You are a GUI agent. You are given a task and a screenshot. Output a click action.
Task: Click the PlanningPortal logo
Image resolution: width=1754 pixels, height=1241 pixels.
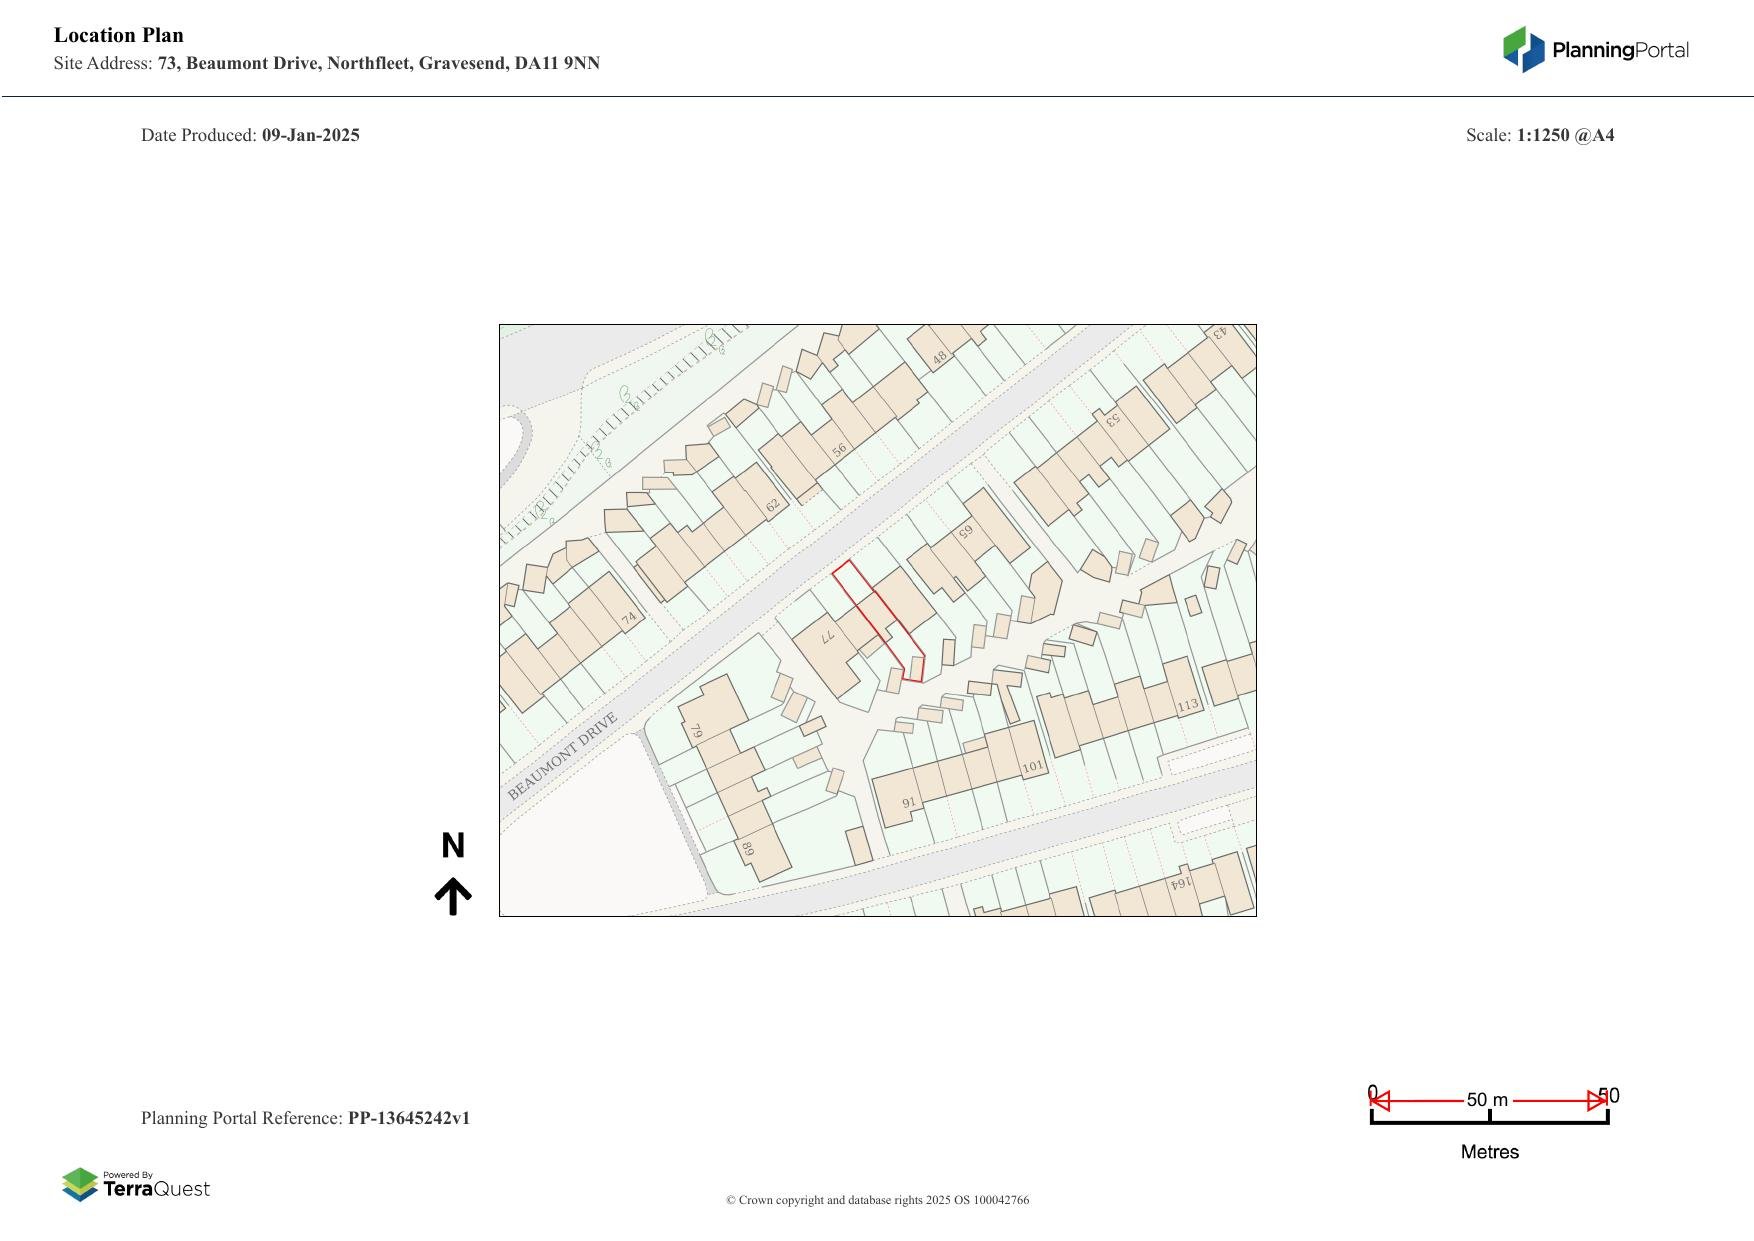(1595, 50)
